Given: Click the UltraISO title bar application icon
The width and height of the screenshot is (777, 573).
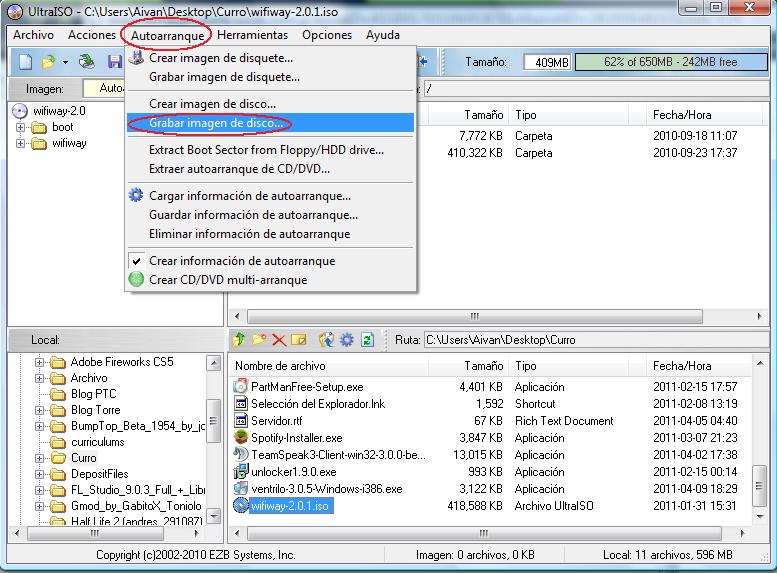Looking at the screenshot, I should click(x=15, y=11).
